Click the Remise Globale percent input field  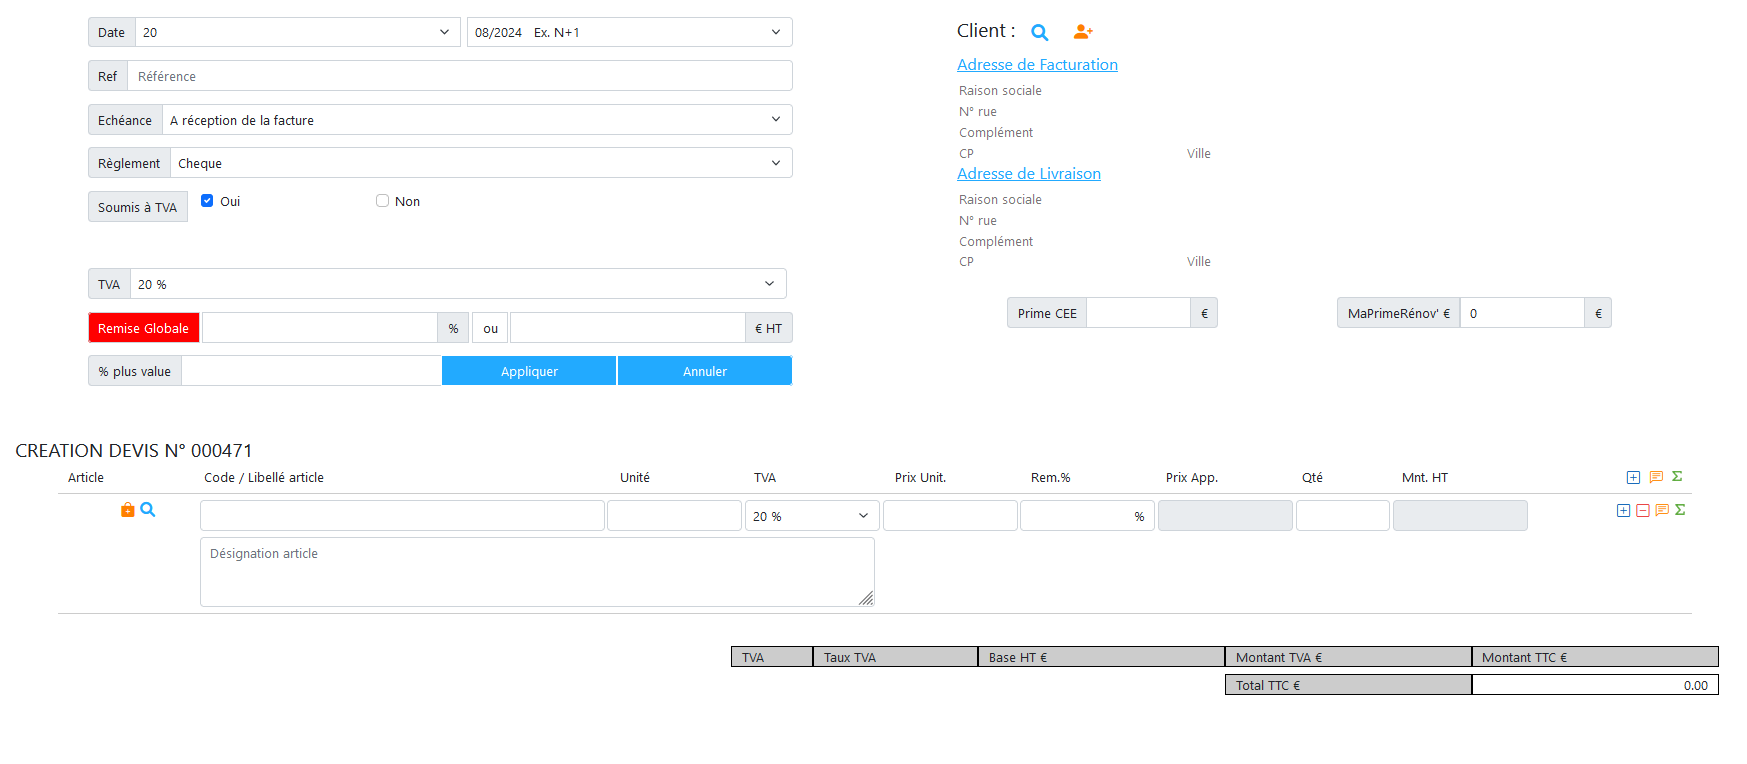[x=319, y=328]
